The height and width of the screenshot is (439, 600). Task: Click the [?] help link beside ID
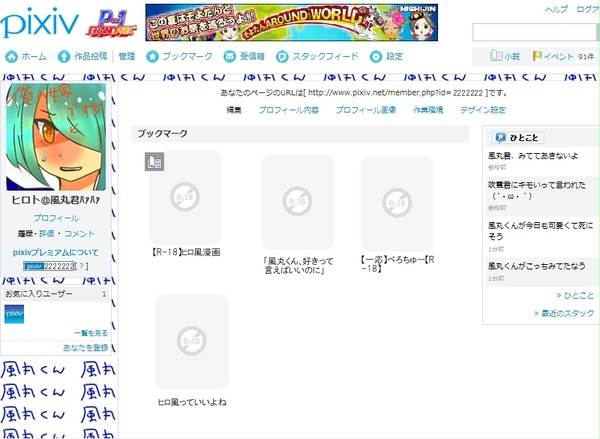(x=81, y=266)
